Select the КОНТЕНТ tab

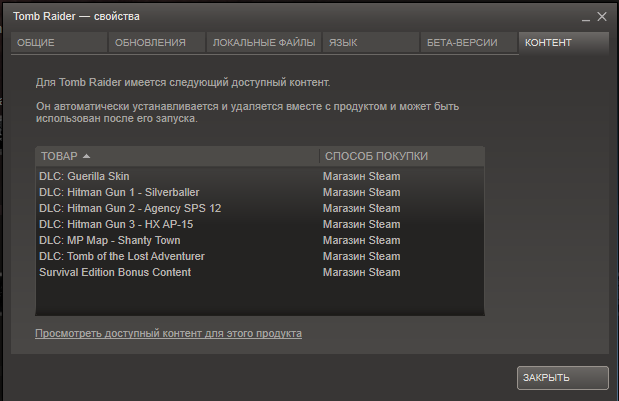pos(564,43)
